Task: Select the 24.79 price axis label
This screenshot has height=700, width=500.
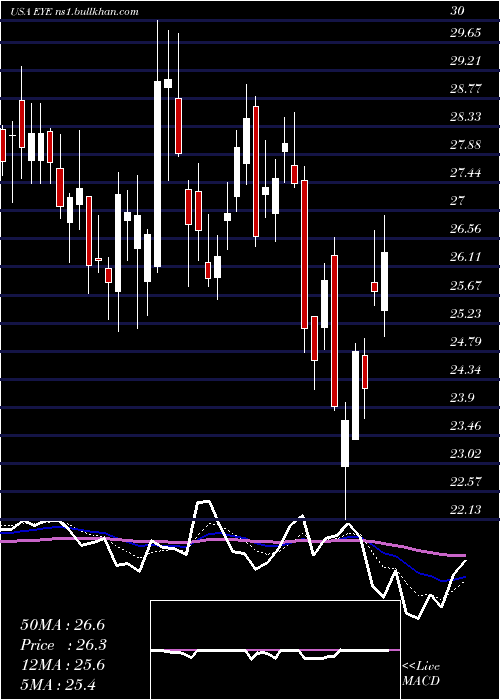Action: click(466, 342)
